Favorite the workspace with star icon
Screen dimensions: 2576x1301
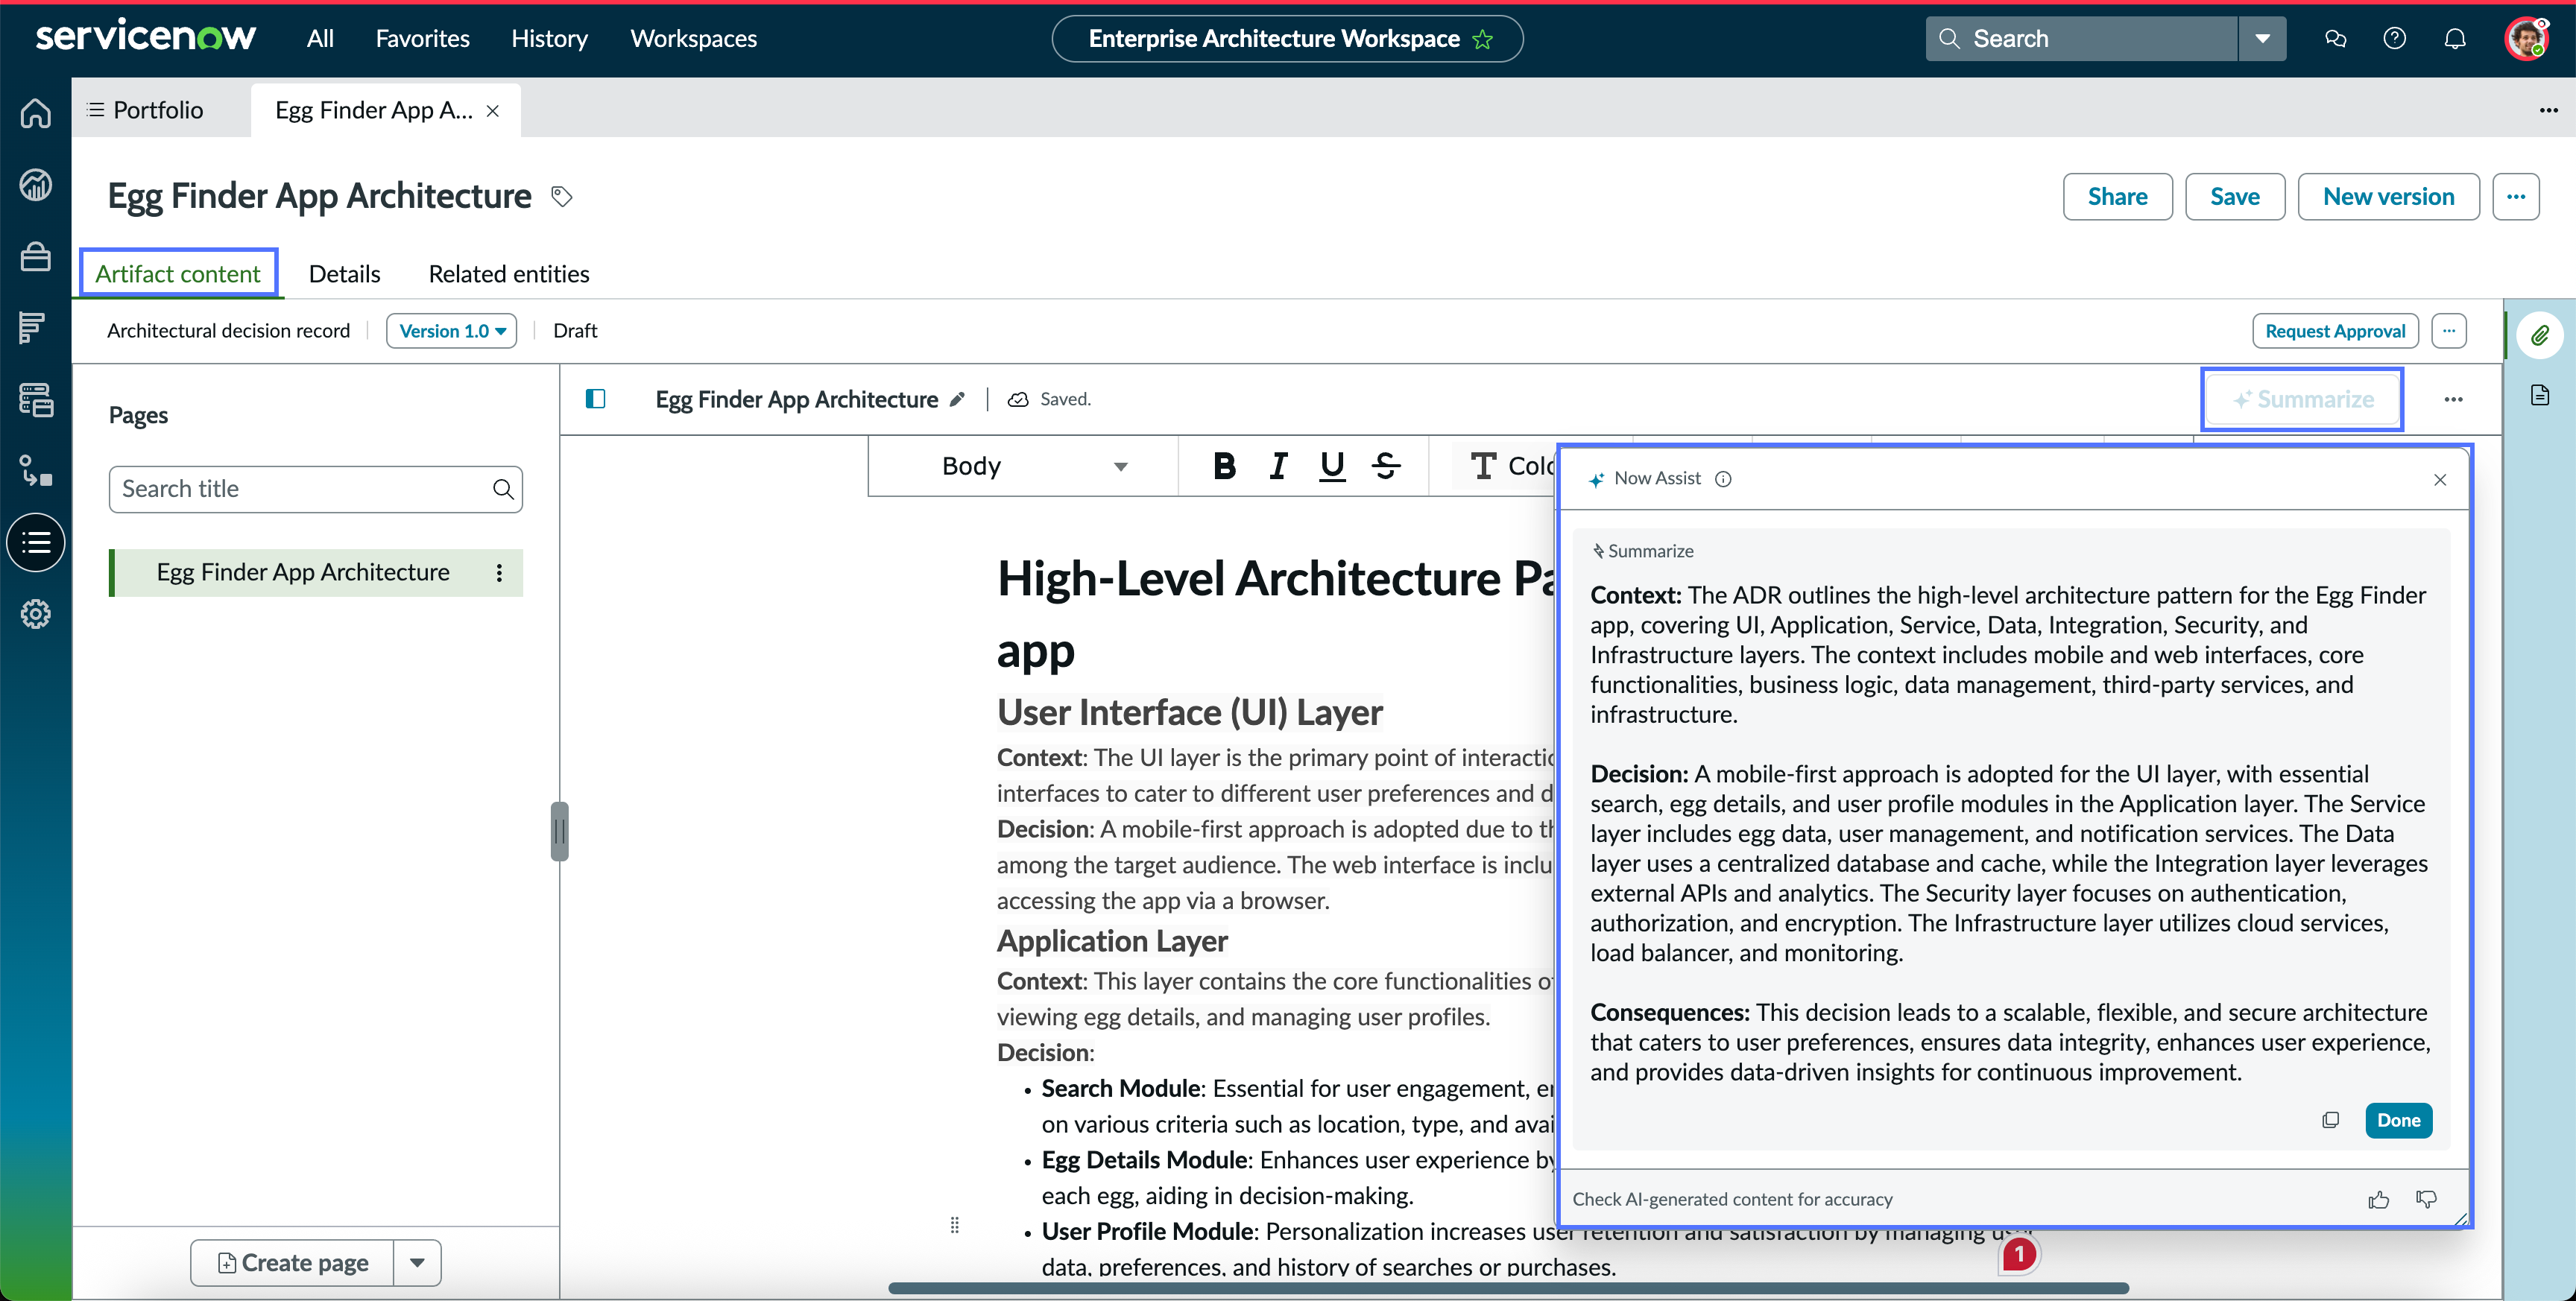(1482, 39)
